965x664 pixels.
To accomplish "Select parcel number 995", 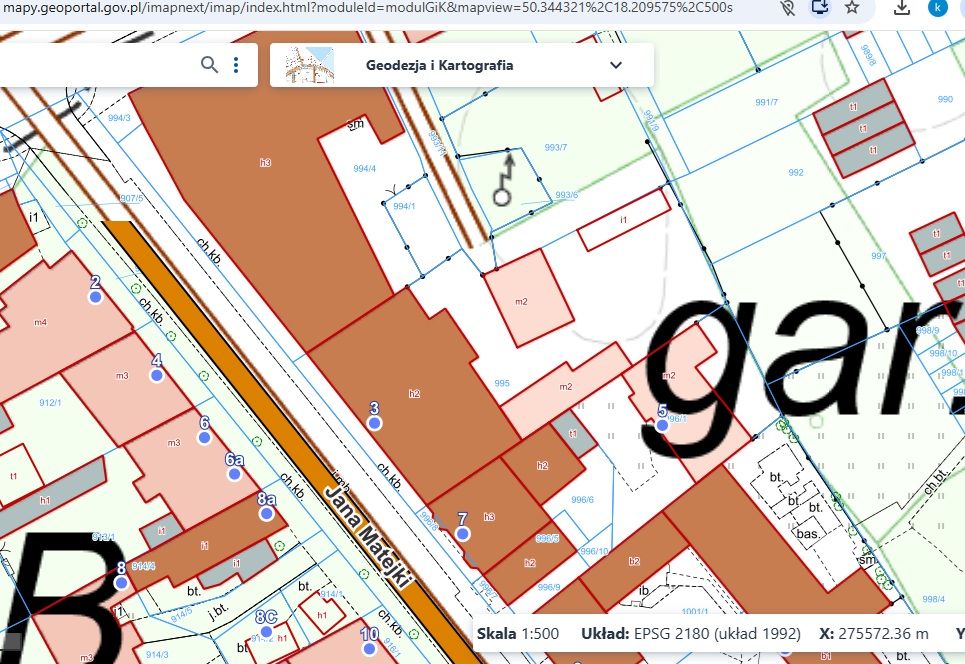I will tap(502, 383).
